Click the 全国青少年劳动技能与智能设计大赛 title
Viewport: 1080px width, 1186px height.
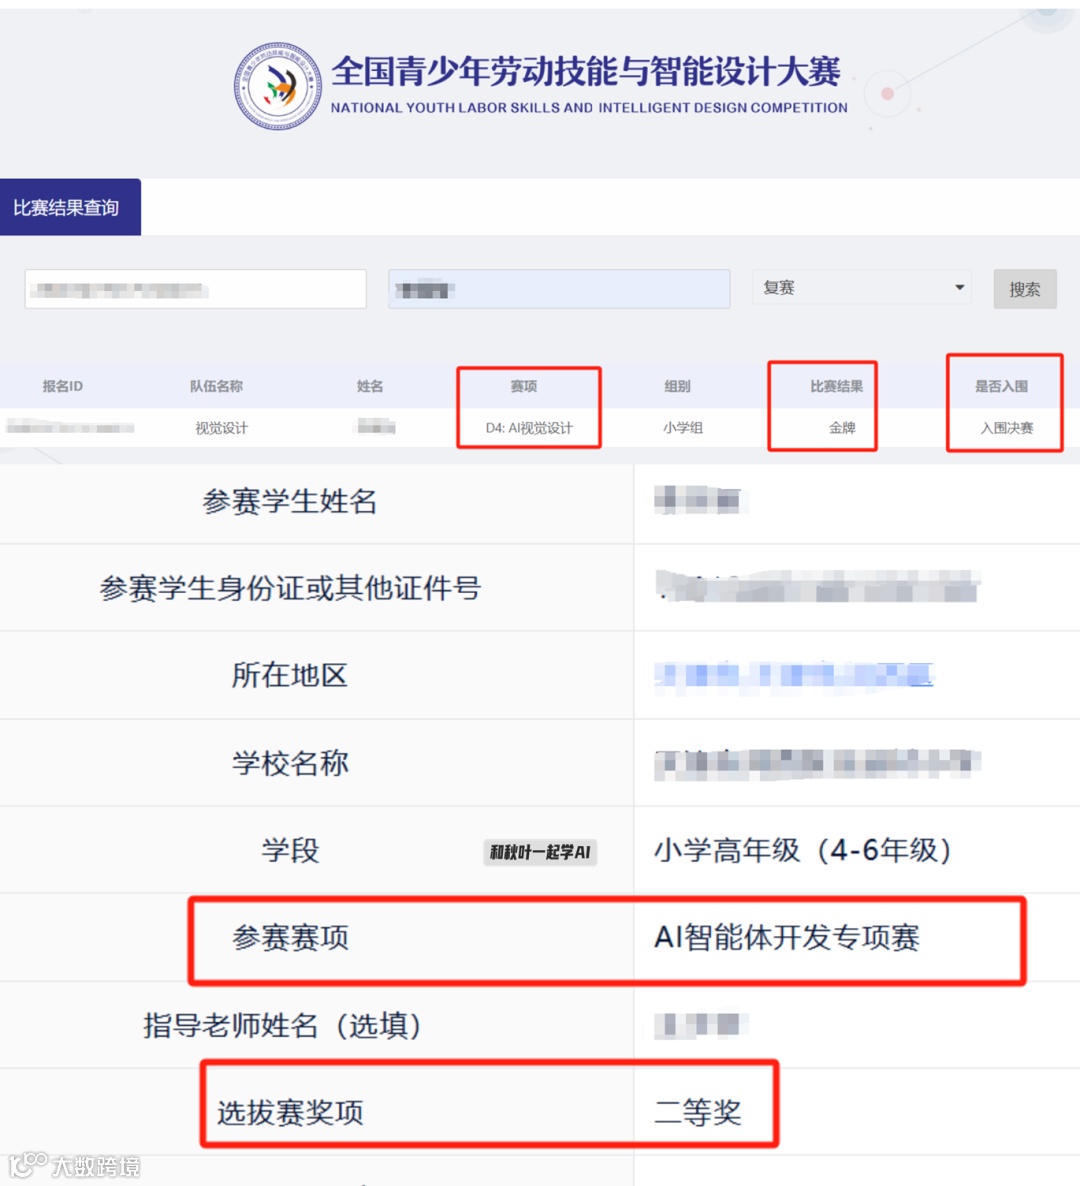coord(586,71)
